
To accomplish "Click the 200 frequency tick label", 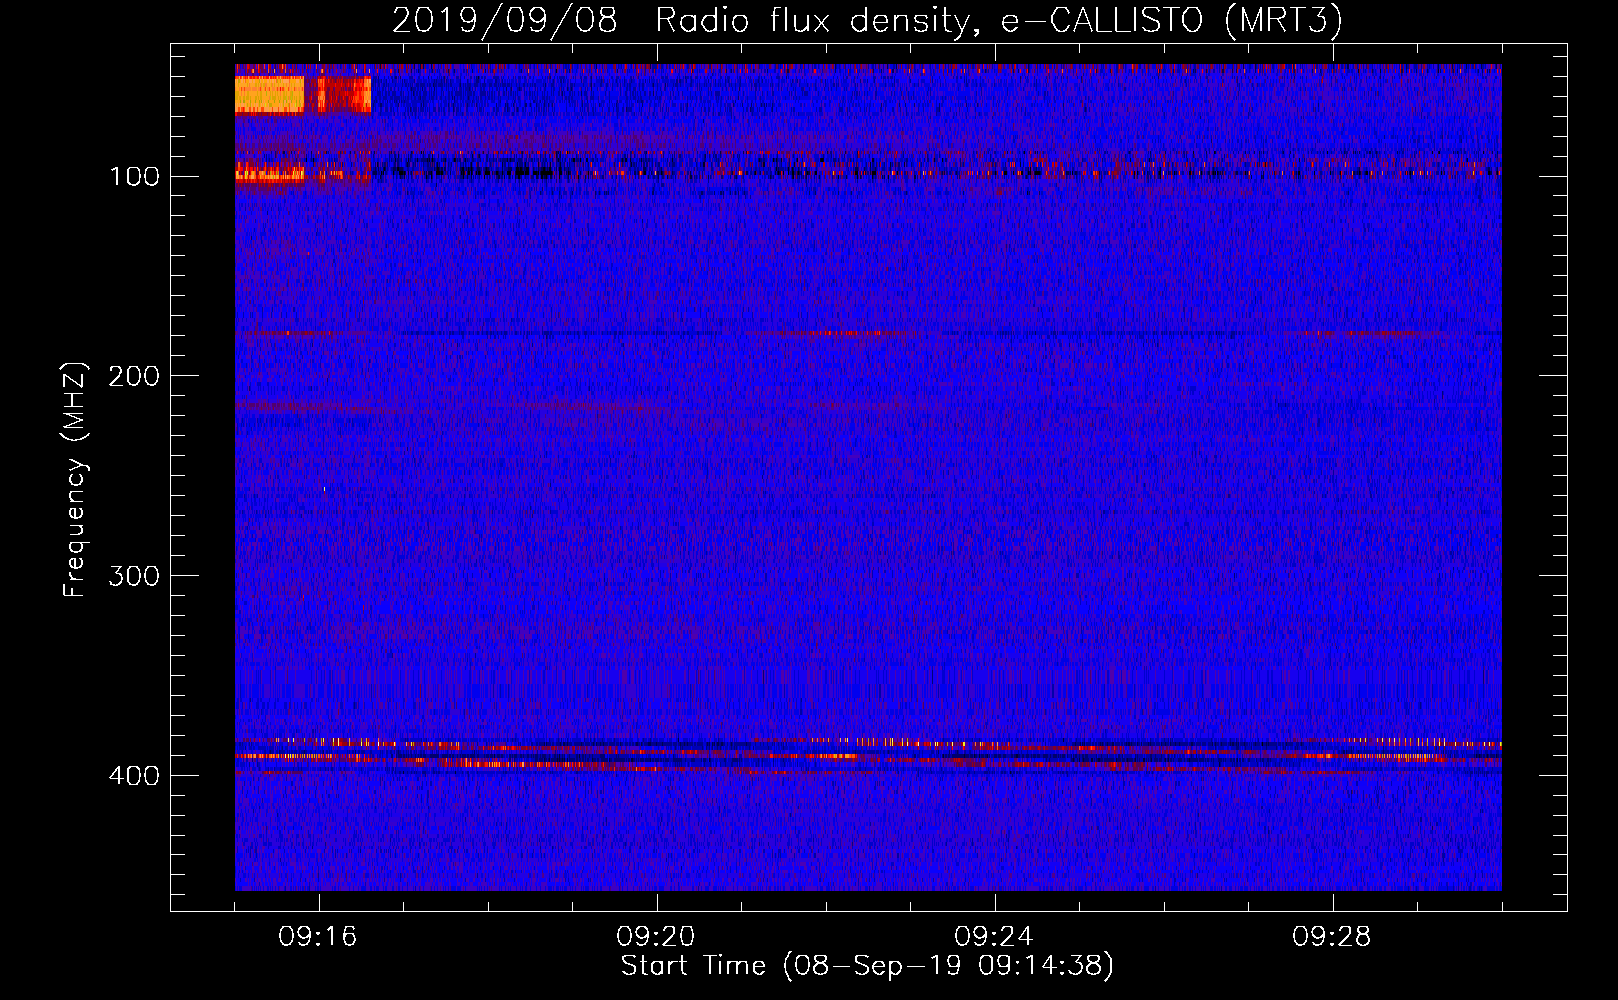I will click(135, 377).
